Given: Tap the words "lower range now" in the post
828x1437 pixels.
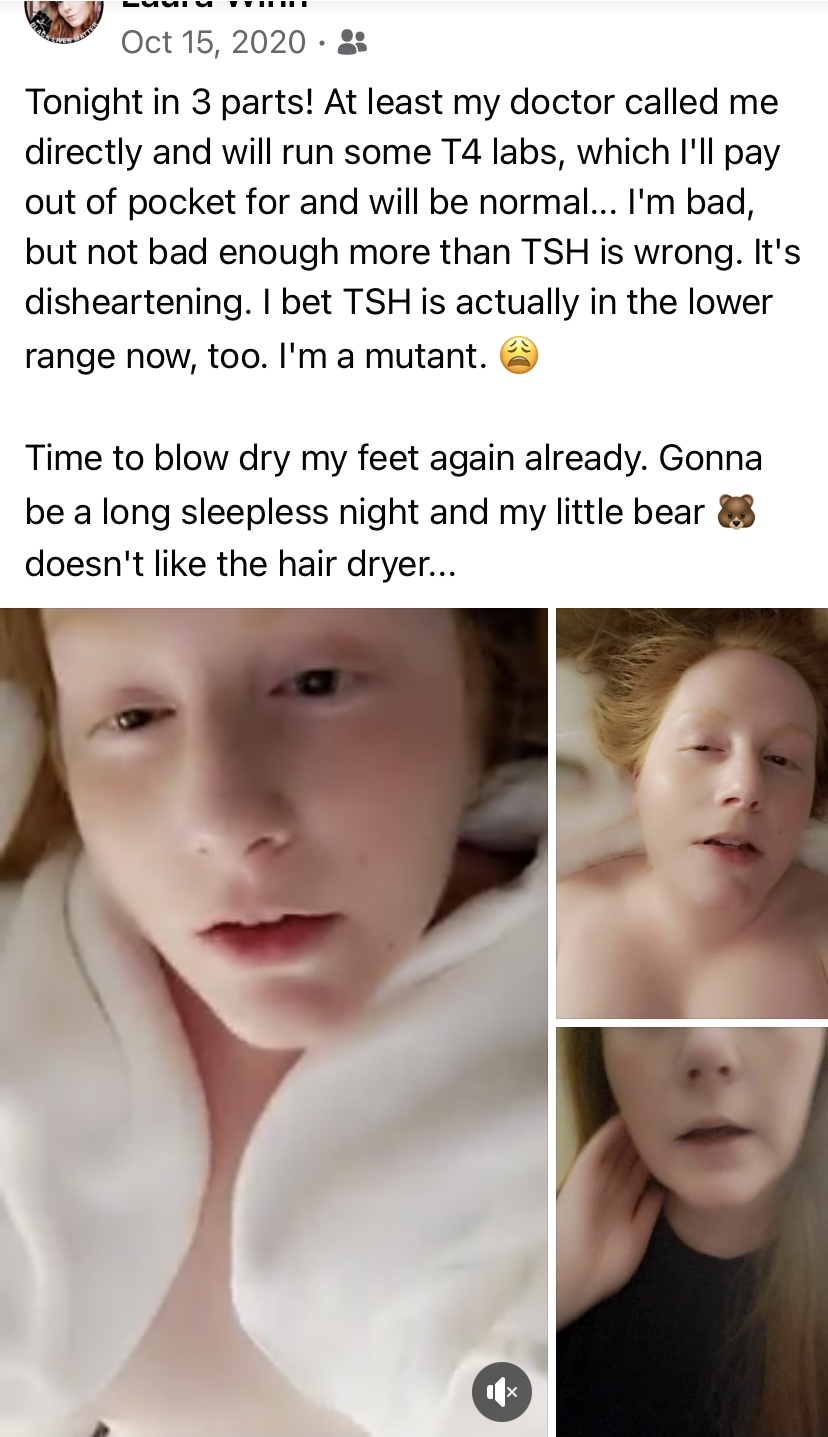Looking at the screenshot, I should [x=398, y=329].
